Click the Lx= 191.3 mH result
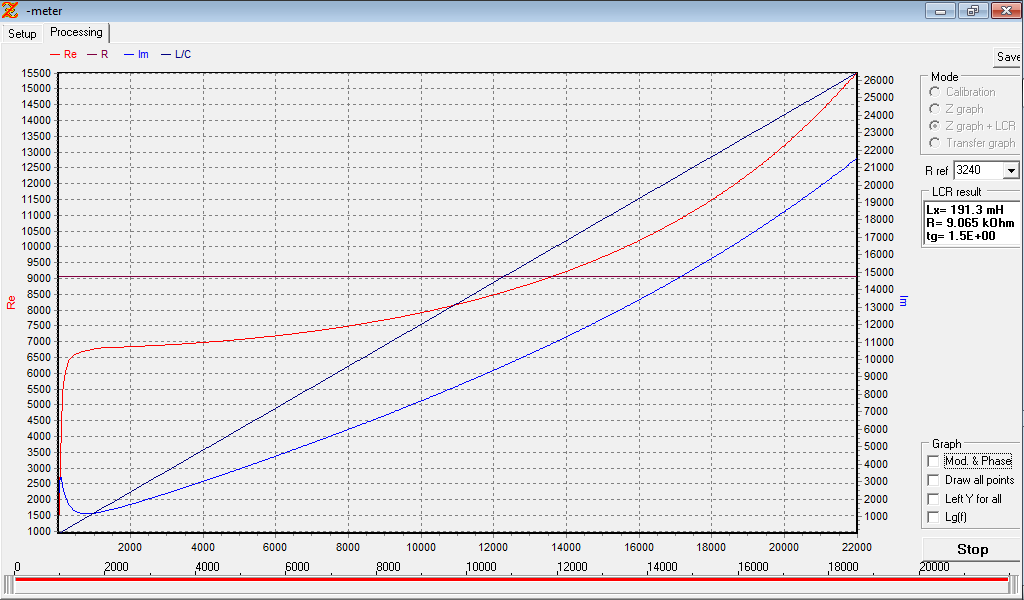The height and width of the screenshot is (600, 1024). click(965, 210)
